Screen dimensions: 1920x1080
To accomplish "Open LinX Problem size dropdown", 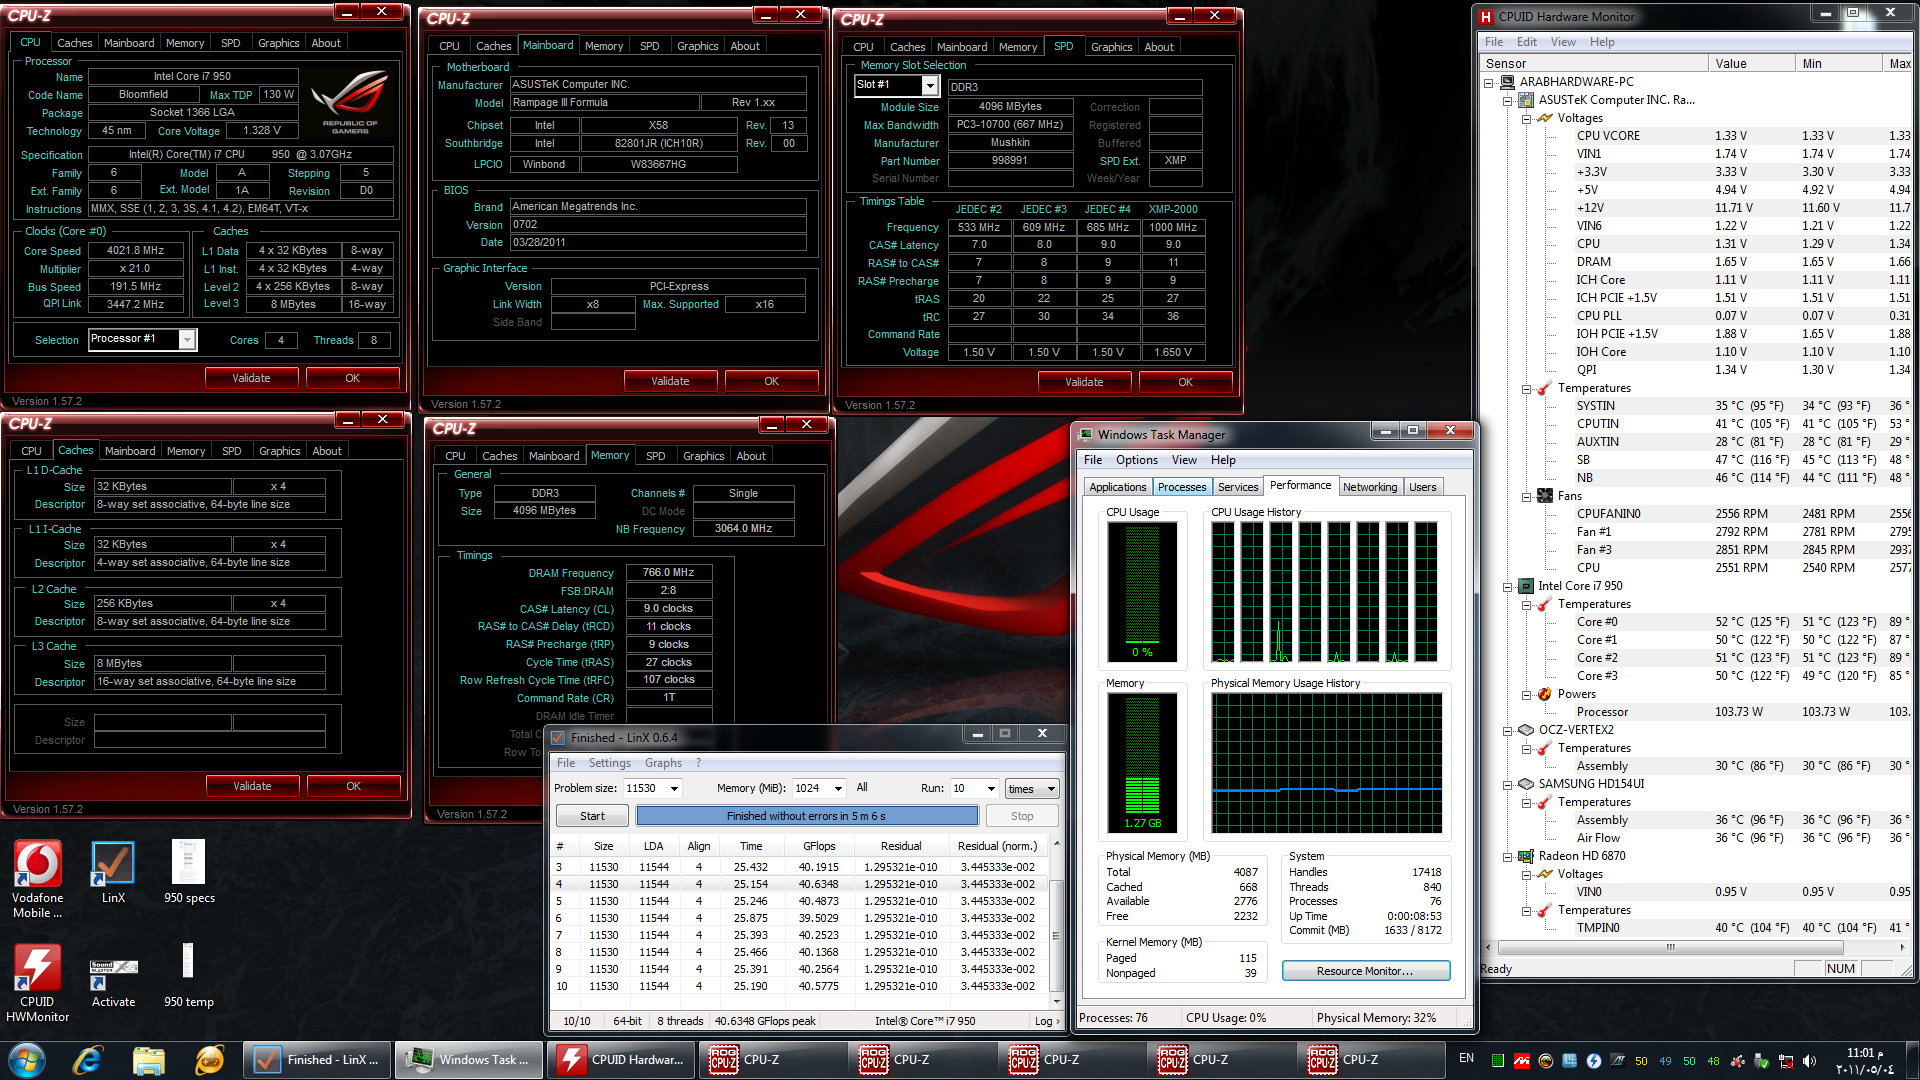I will point(675,789).
